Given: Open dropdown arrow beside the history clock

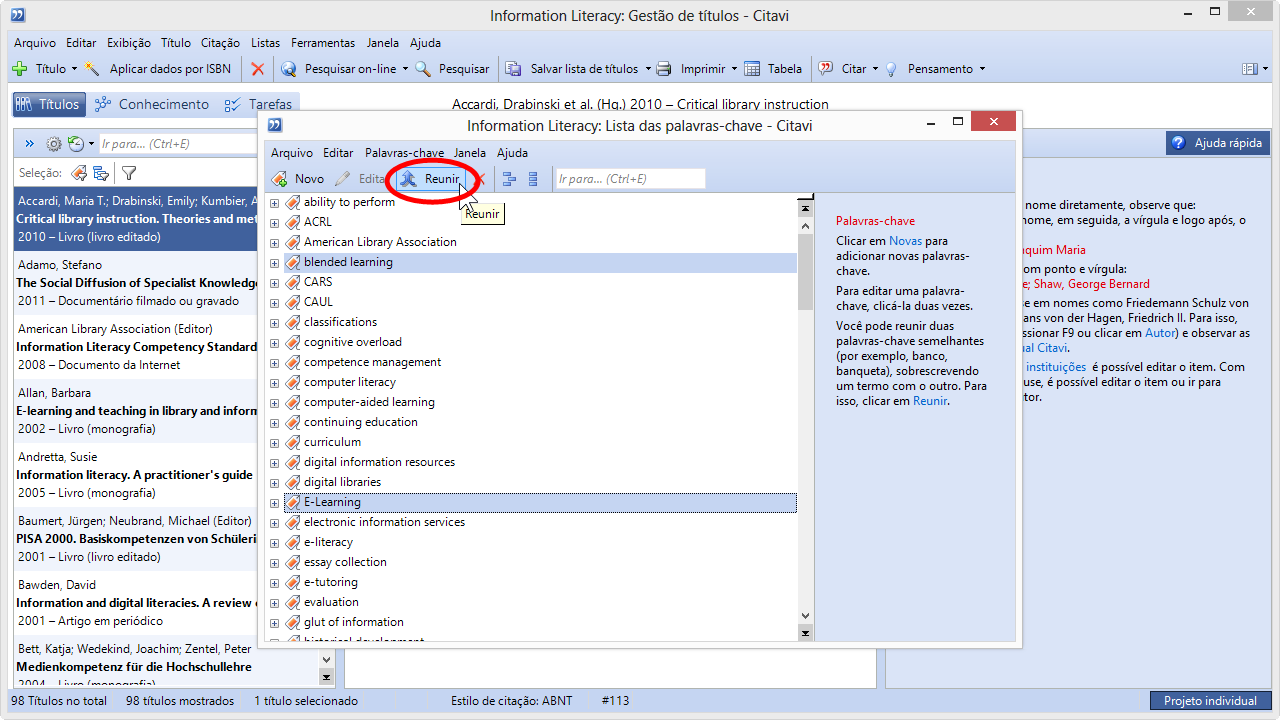Looking at the screenshot, I should (91, 144).
